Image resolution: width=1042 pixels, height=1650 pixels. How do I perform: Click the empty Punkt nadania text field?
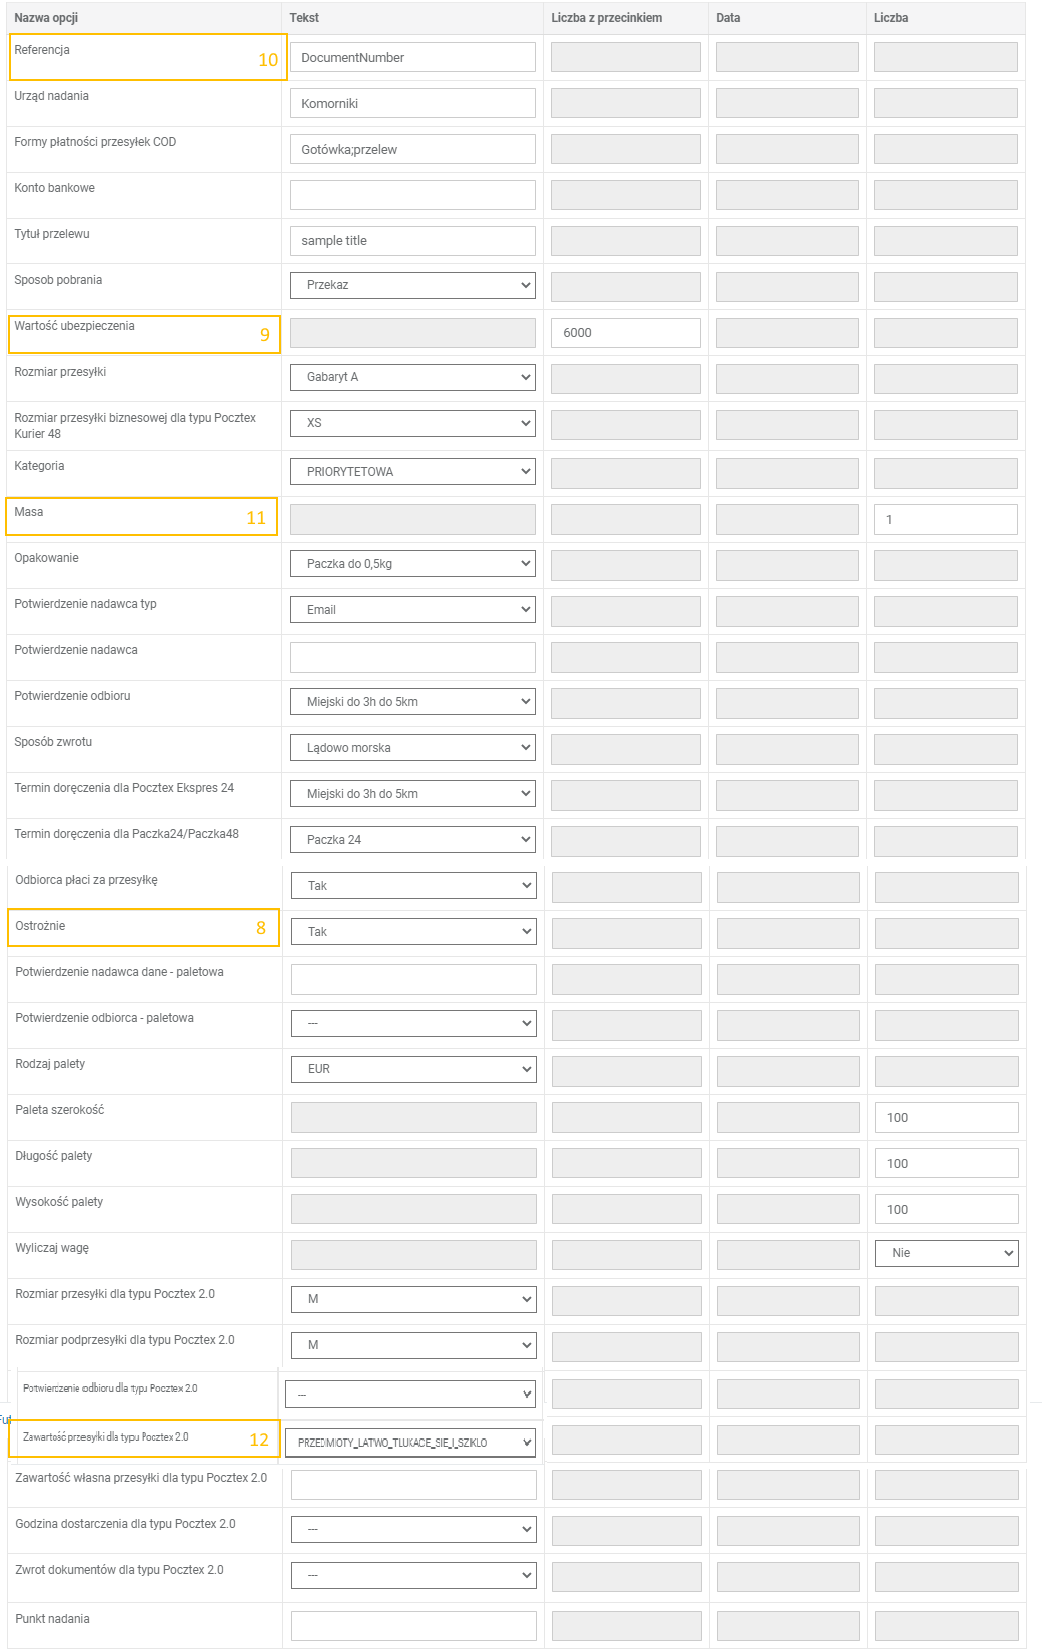click(x=413, y=1625)
